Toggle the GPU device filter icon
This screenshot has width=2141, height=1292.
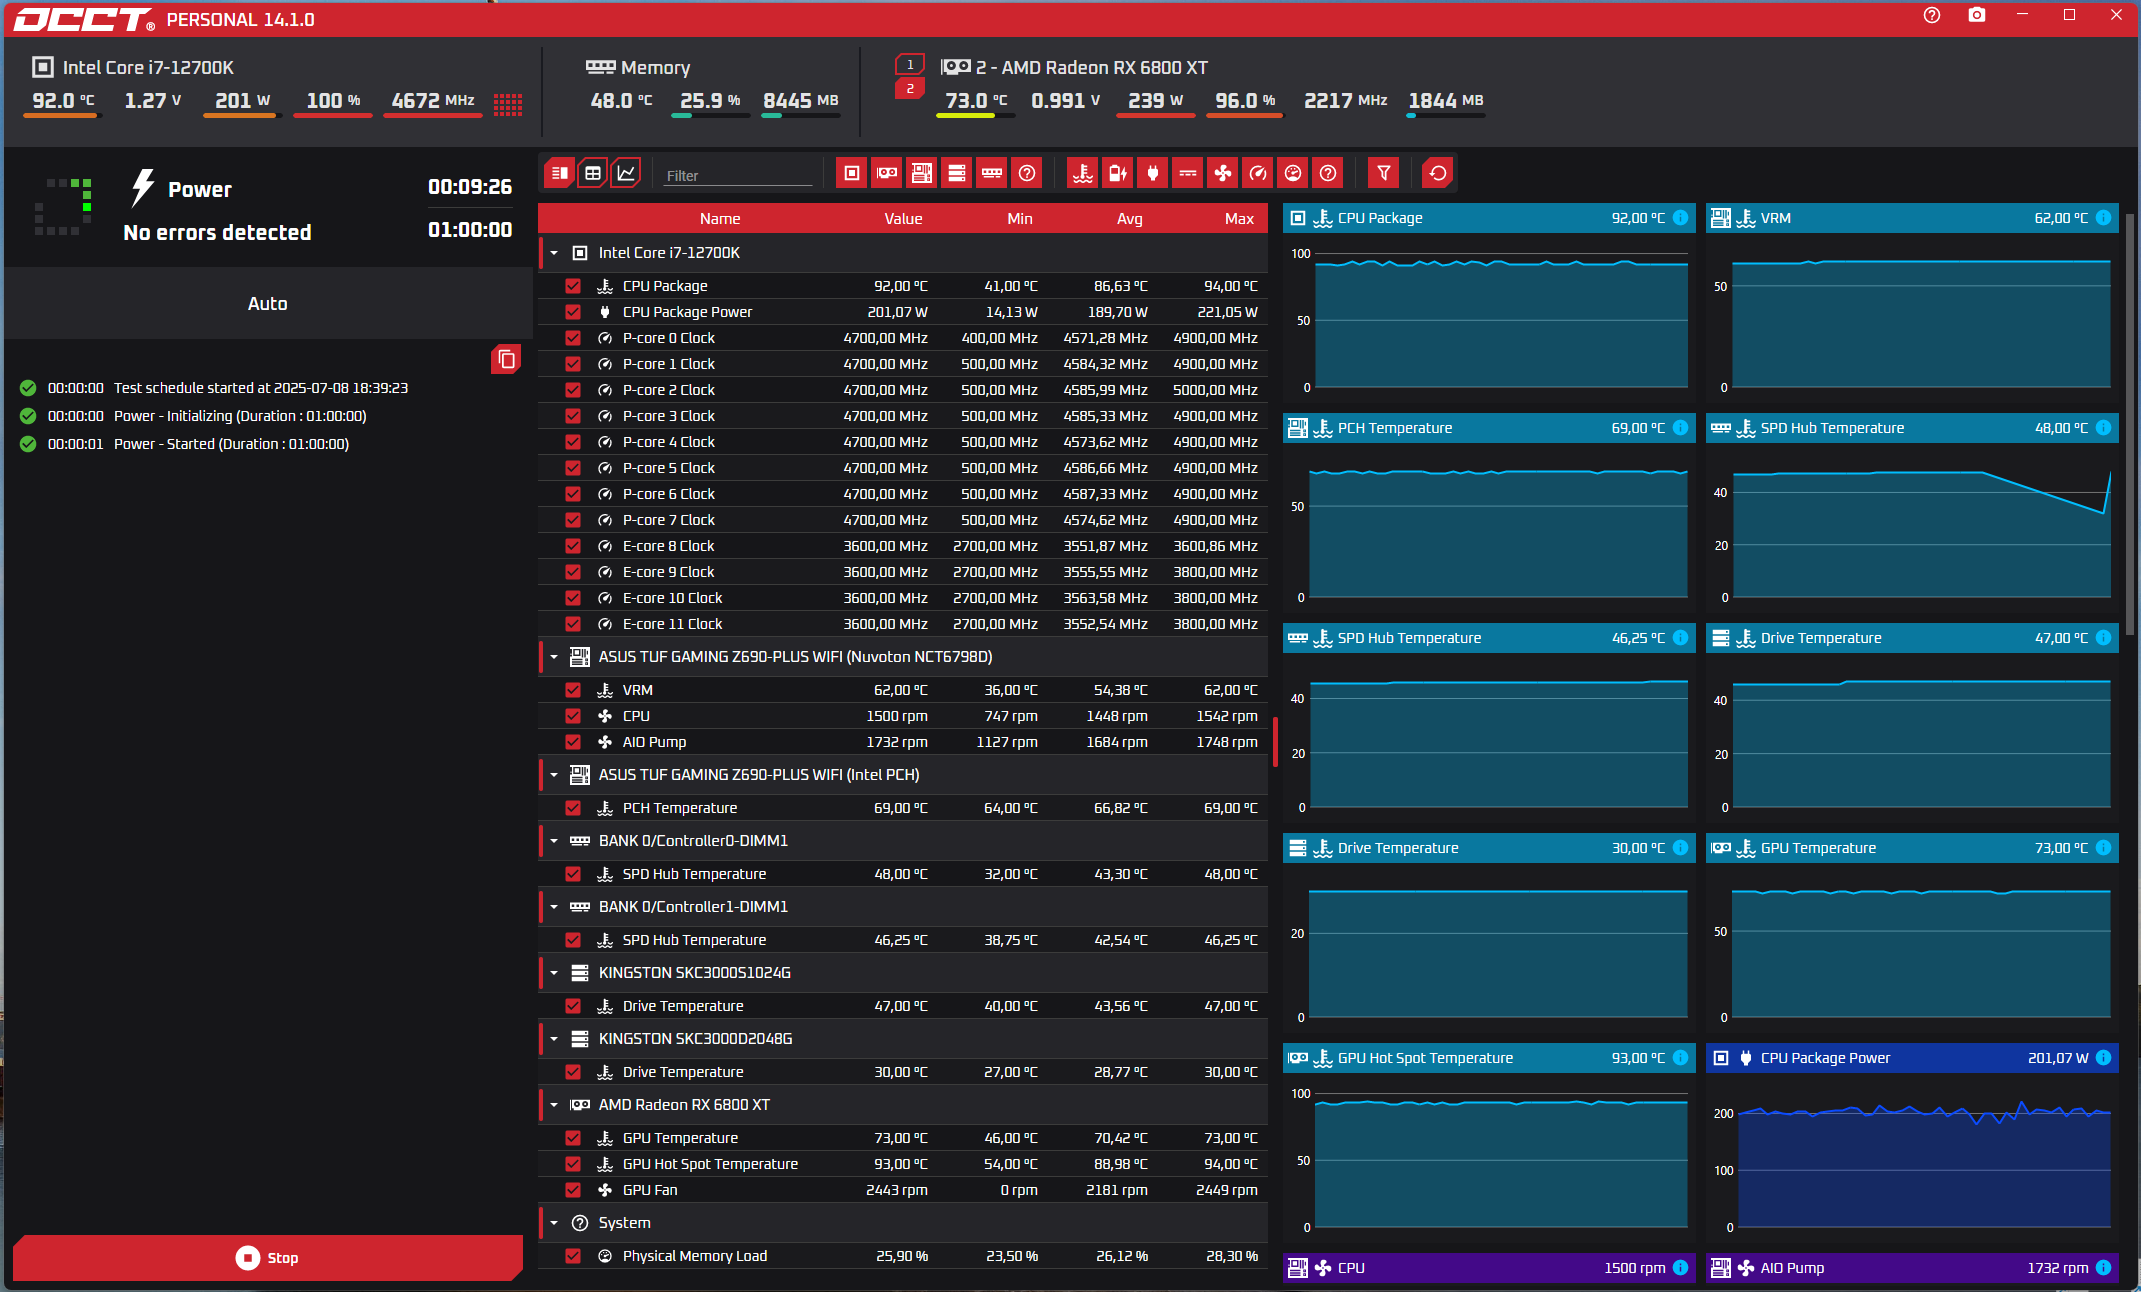(x=887, y=173)
